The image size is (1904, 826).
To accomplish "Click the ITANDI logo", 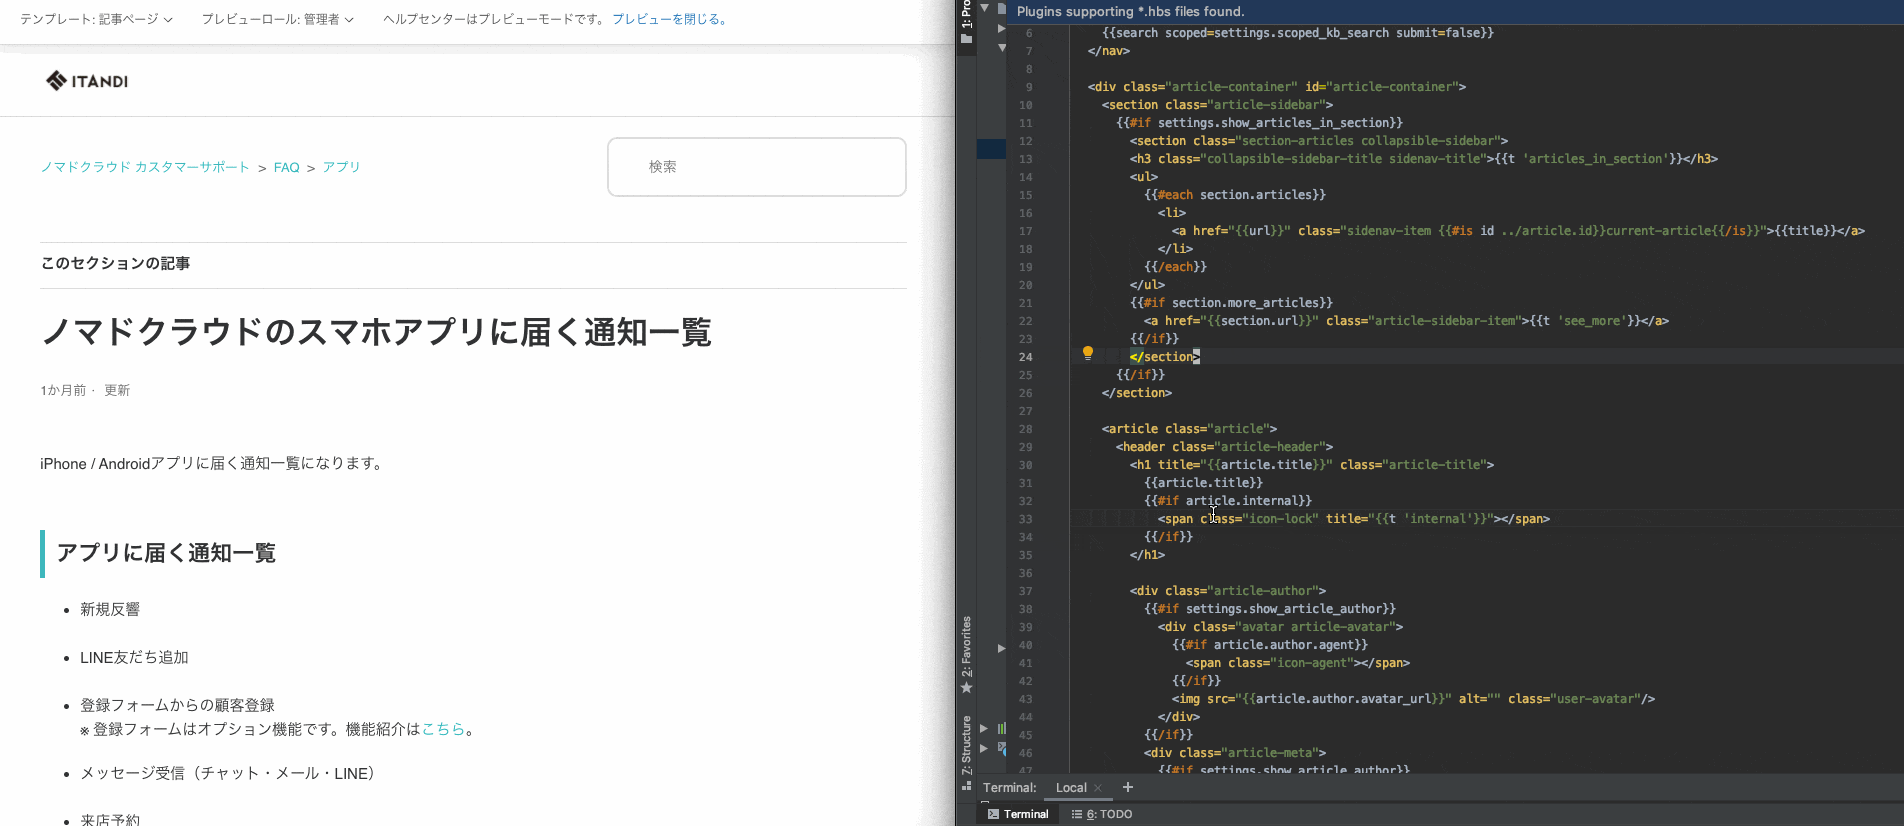I will (x=87, y=81).
